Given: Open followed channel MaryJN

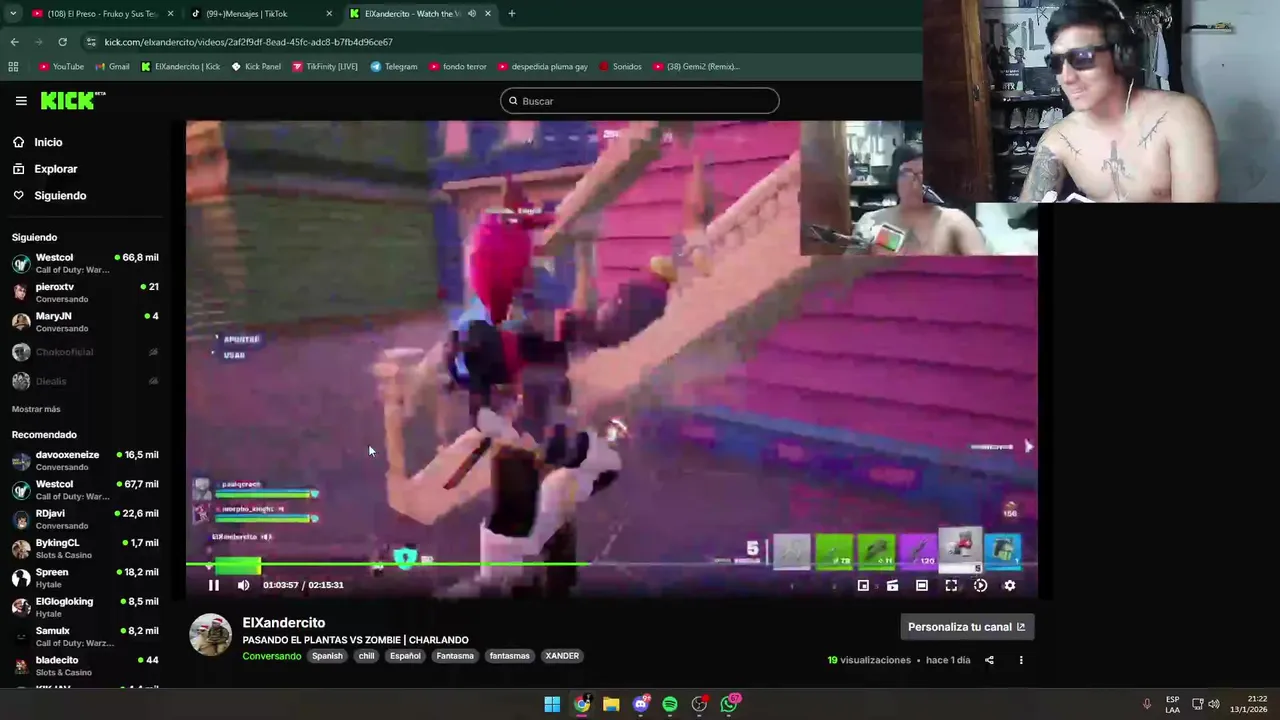Looking at the screenshot, I should click(x=85, y=321).
